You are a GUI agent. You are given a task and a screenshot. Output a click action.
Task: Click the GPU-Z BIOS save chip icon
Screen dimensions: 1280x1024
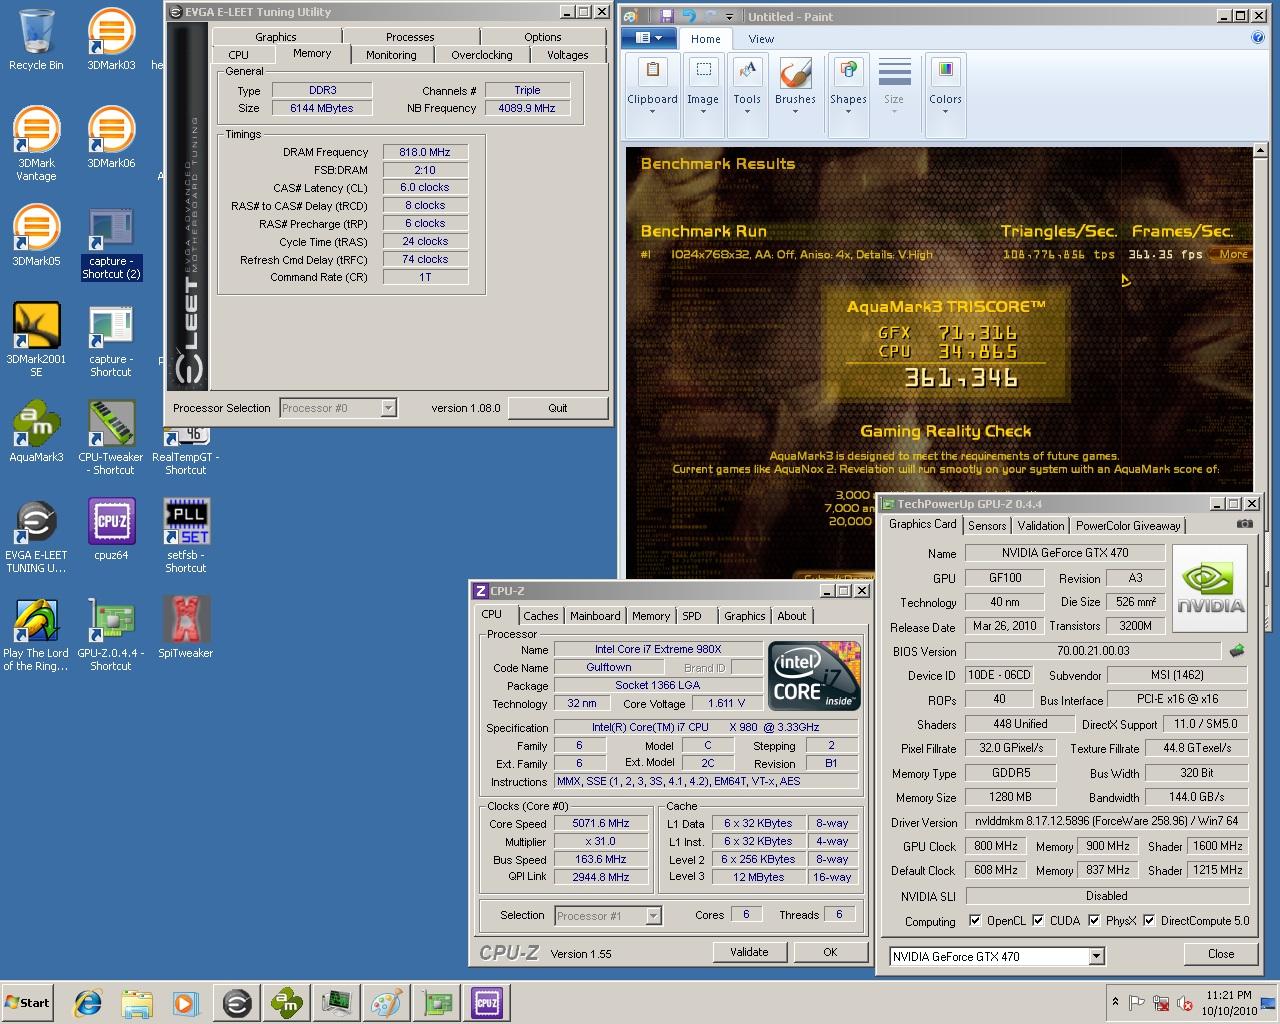(1237, 651)
